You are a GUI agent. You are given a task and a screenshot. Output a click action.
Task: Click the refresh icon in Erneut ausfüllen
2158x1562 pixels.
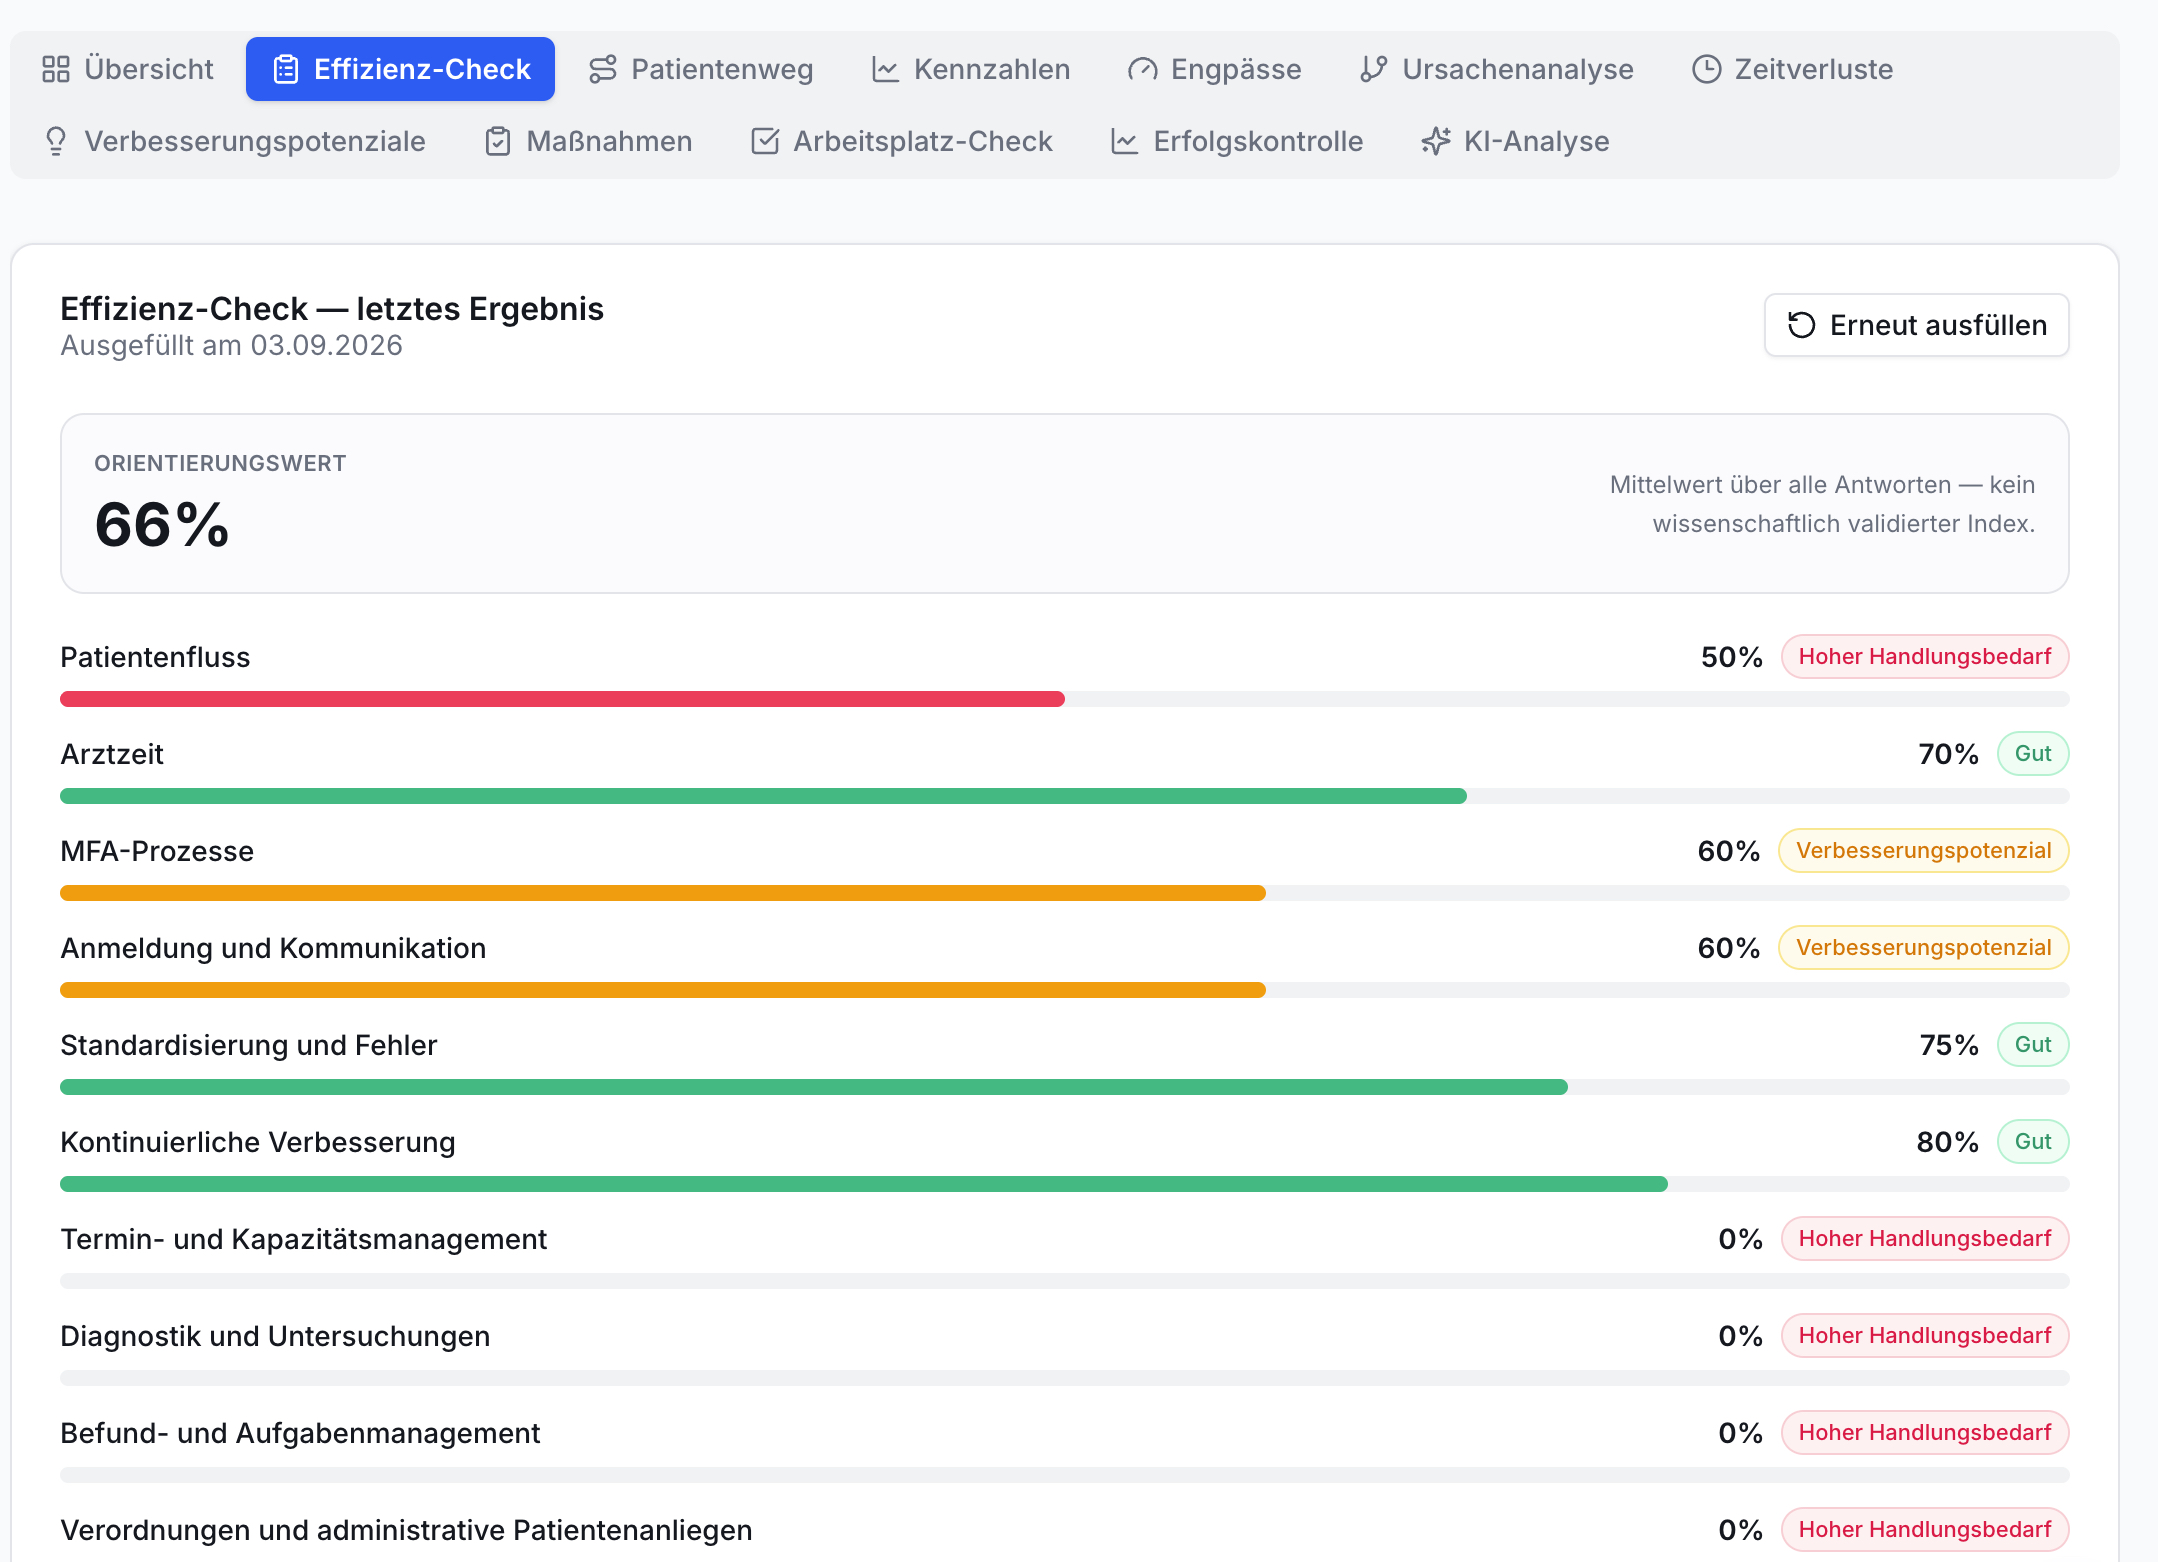pos(1801,325)
